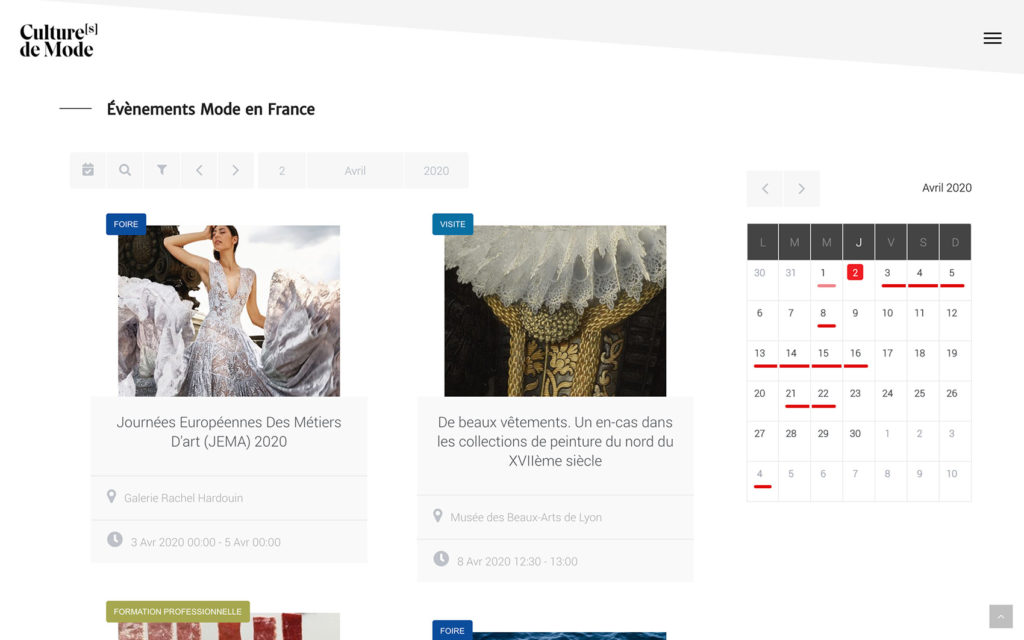The image size is (1024, 640).
Task: Click the 3 Avr 2020 00:00 date line
Action: 206,542
